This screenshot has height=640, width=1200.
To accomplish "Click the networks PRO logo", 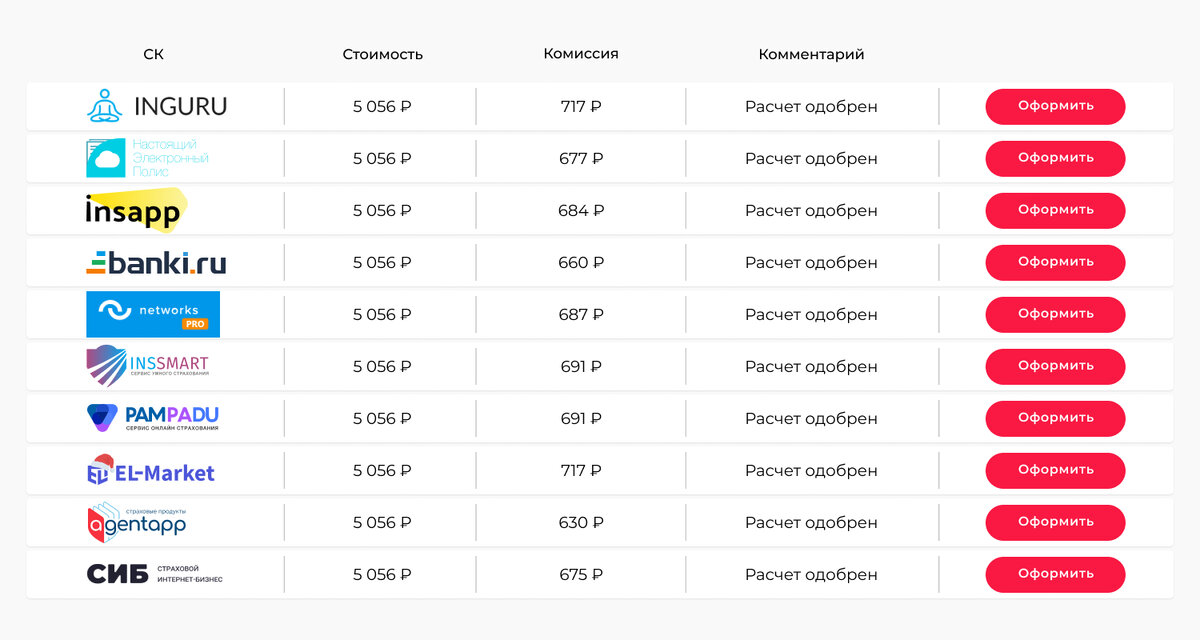I will [153, 314].
